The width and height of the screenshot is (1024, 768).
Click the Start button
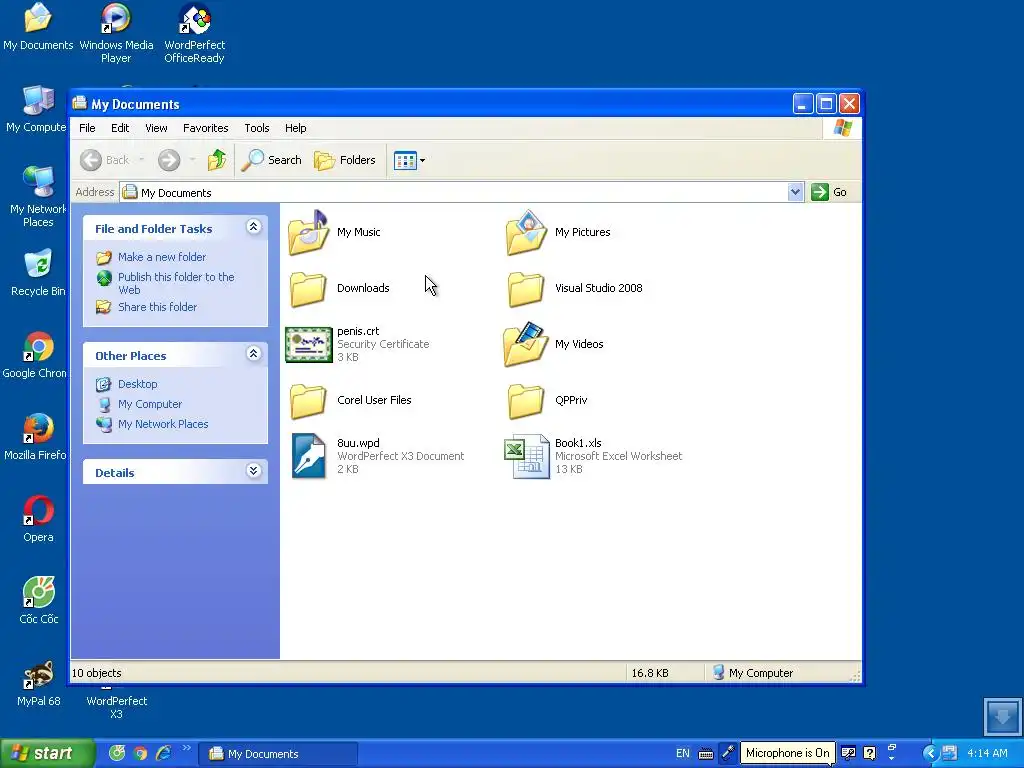coord(47,754)
